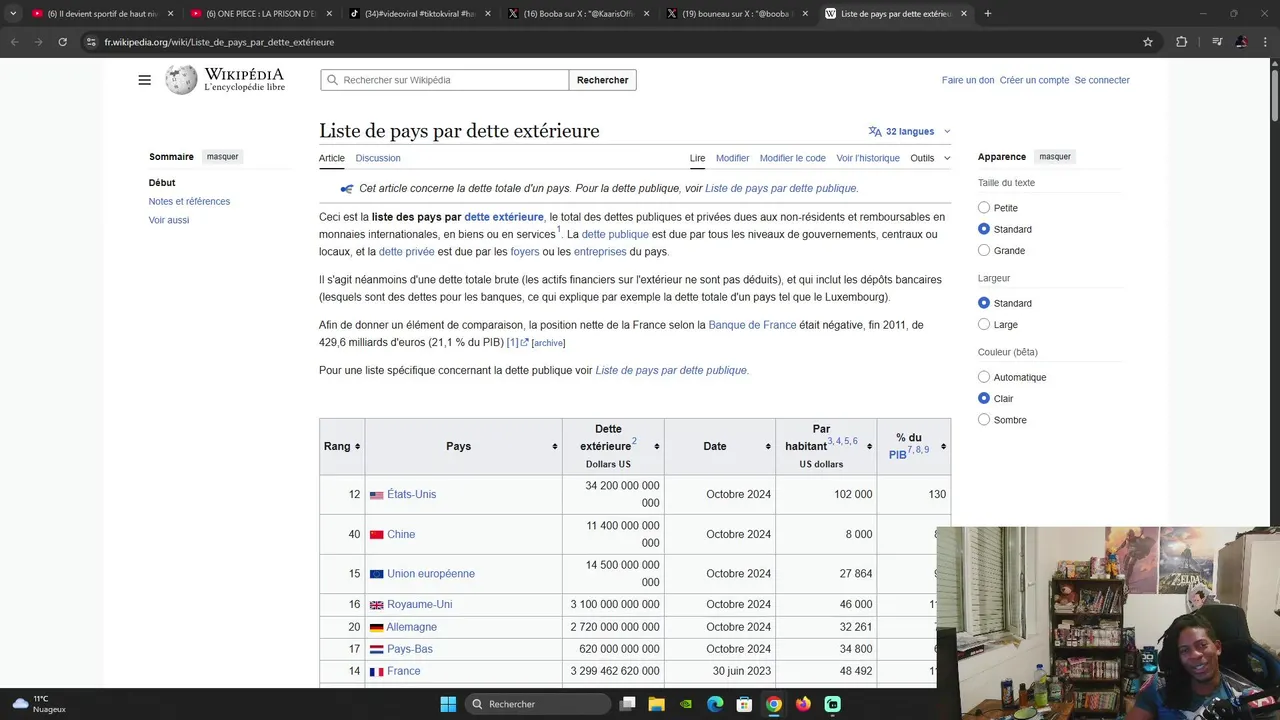This screenshot has height=720, width=1280.
Task: Open the Modifier tab
Action: point(732,158)
